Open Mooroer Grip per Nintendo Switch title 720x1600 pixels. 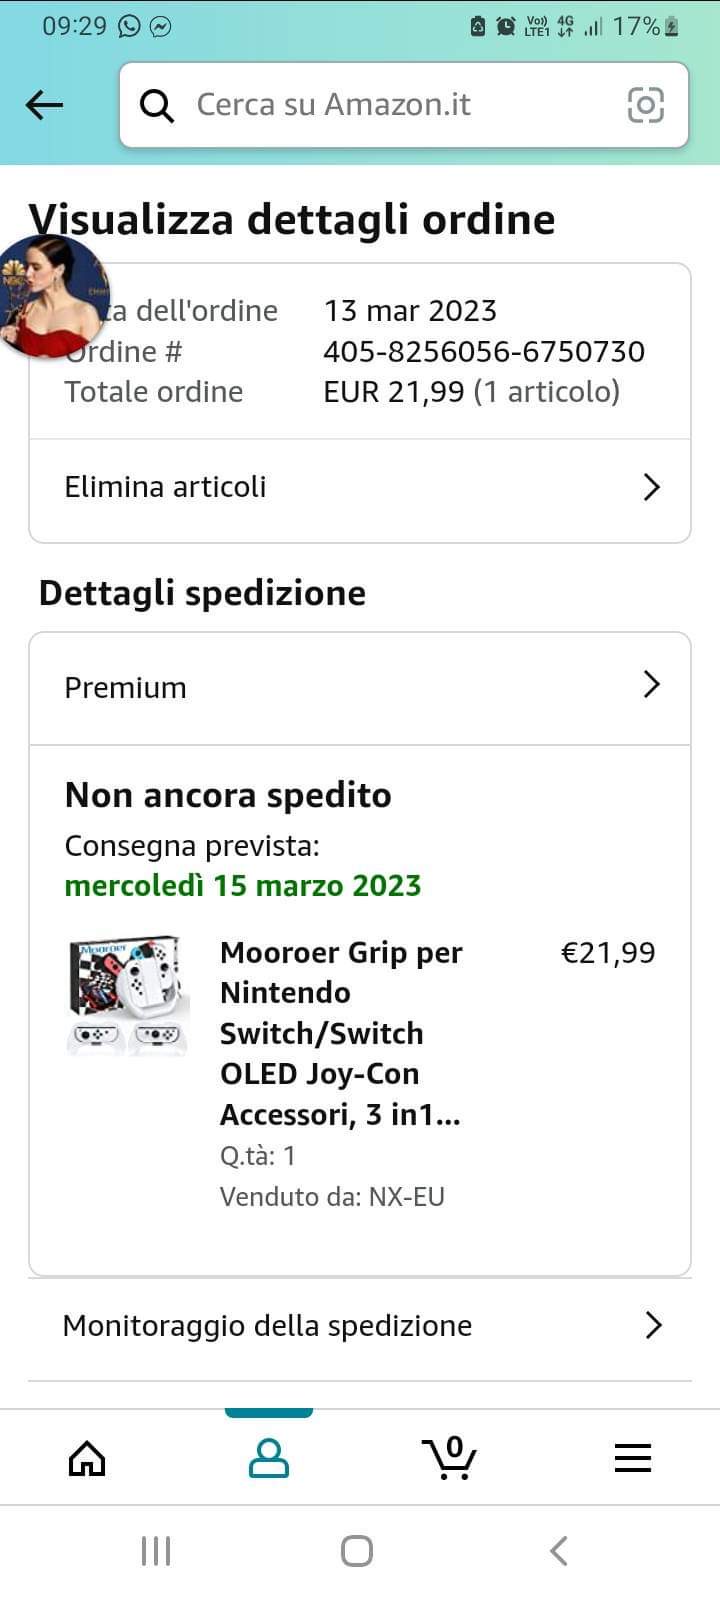point(341,1033)
